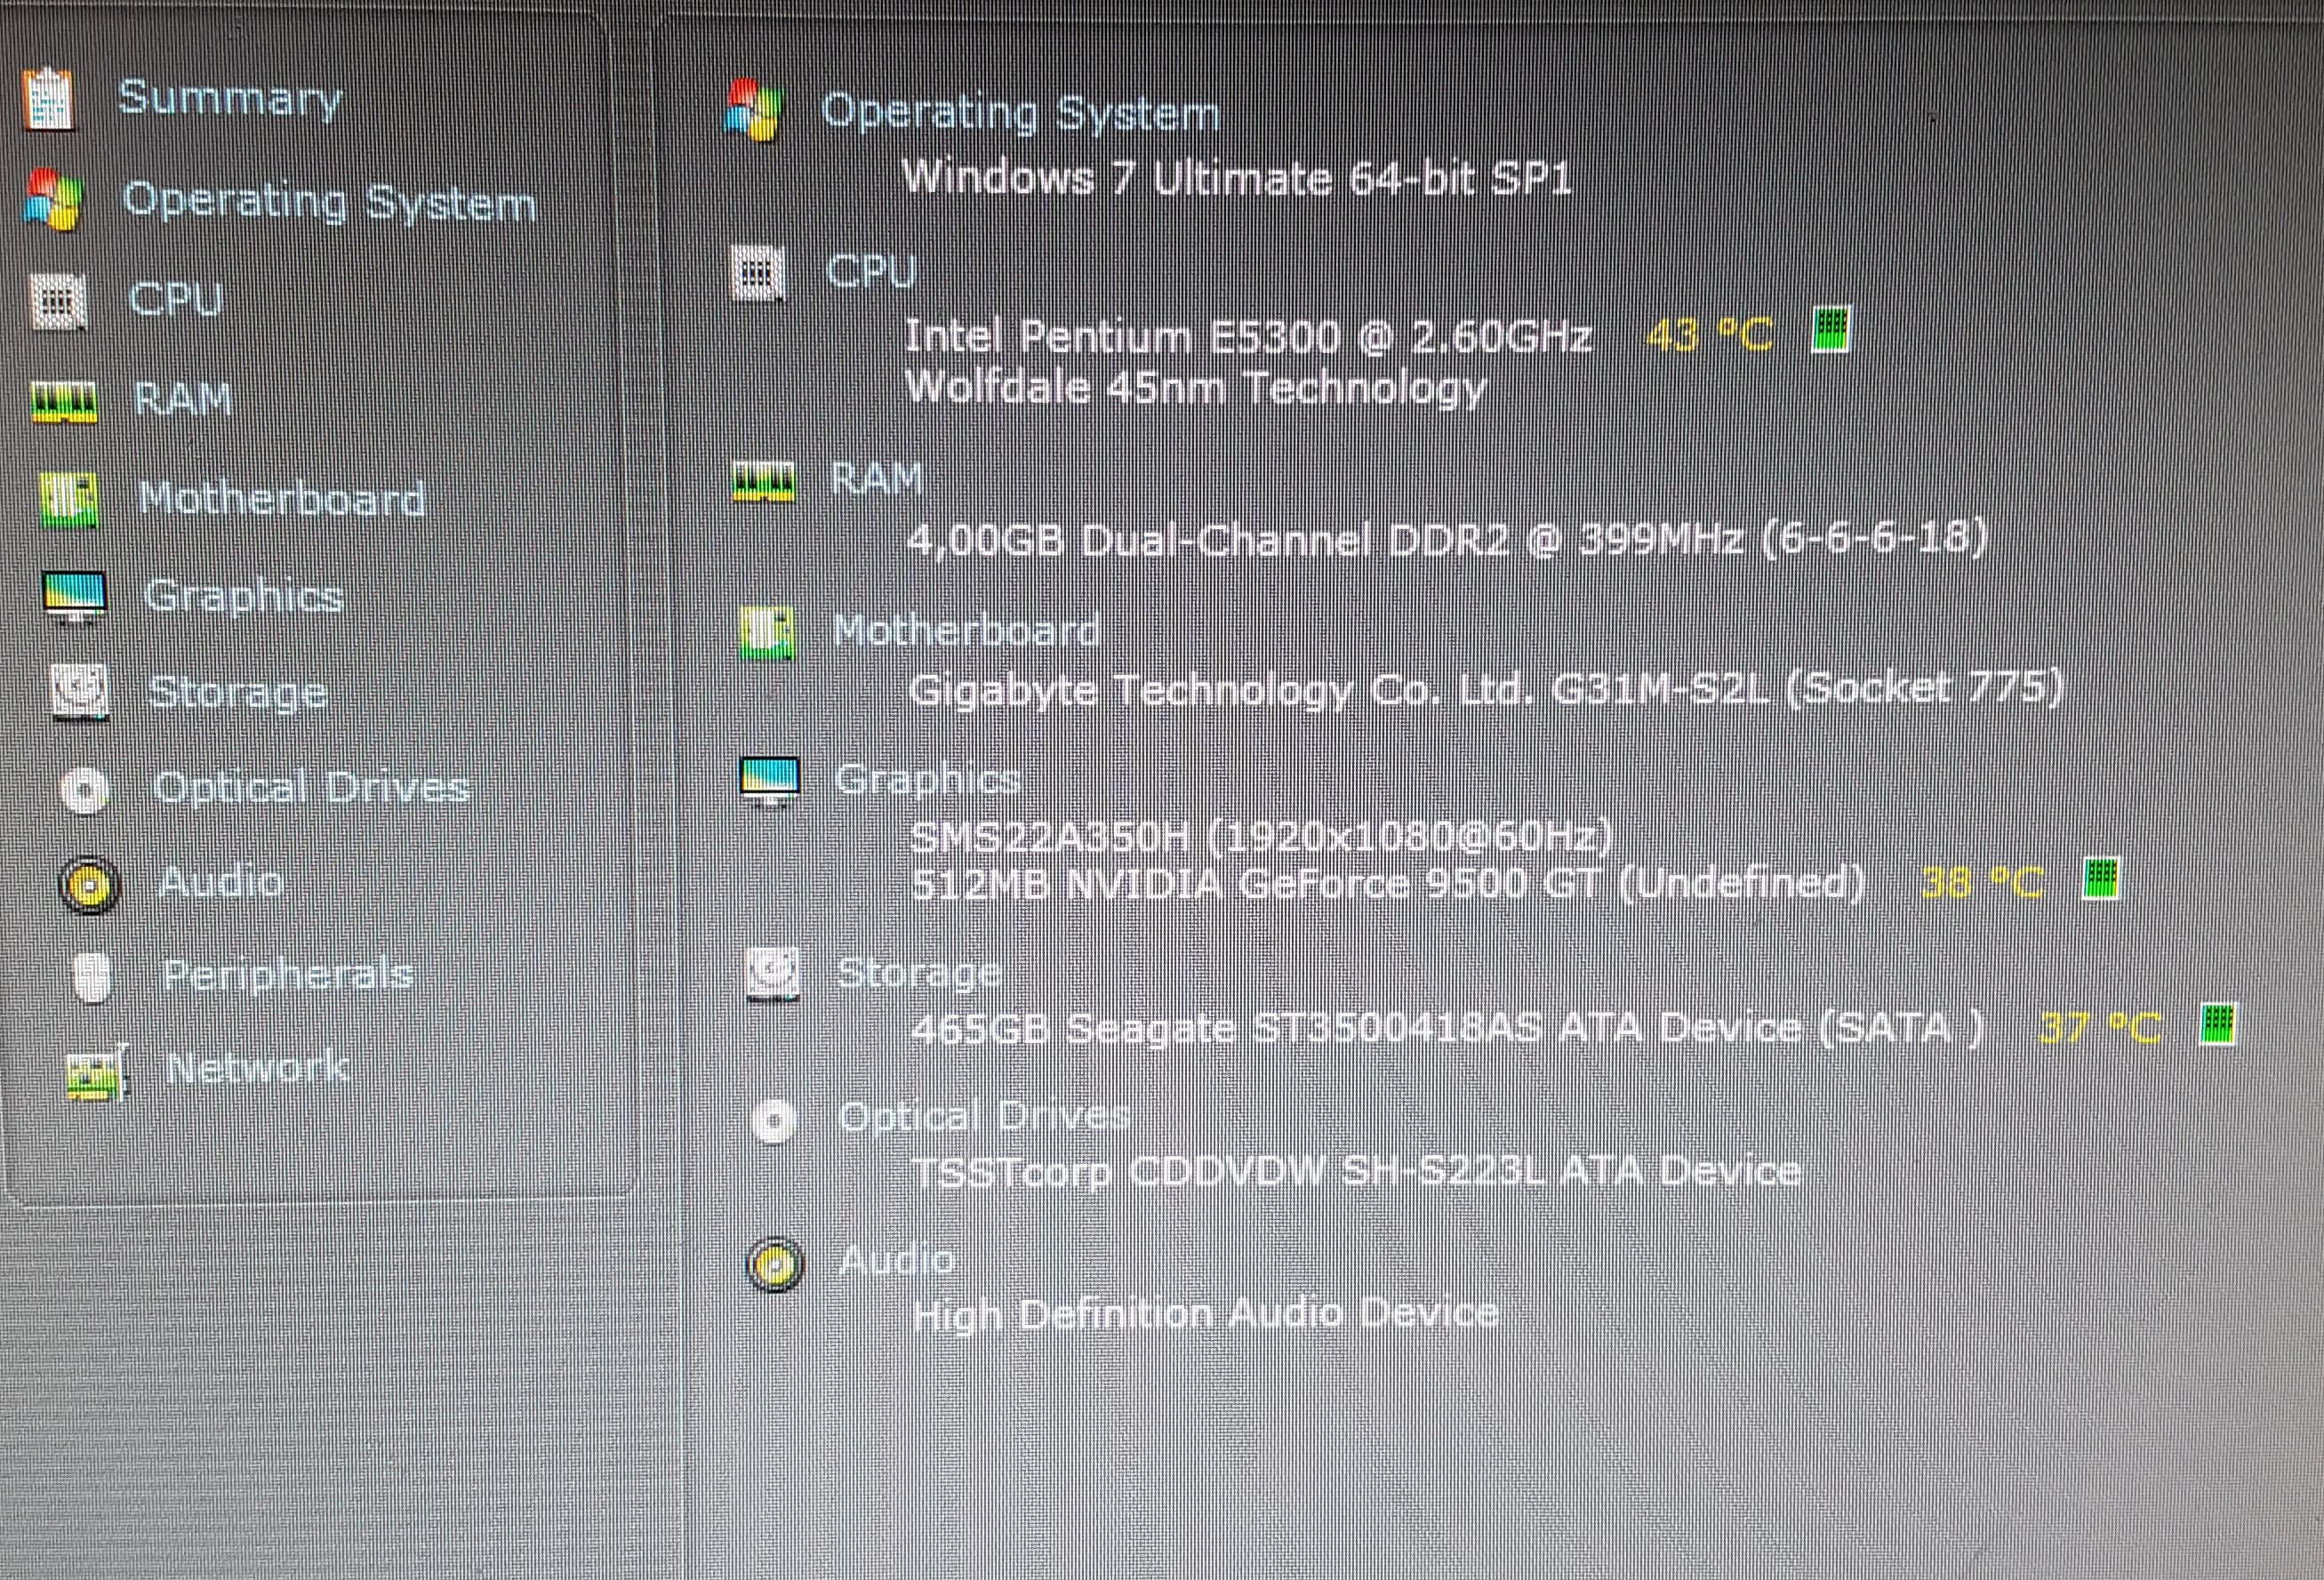Click the text Intel Pentium E5300 @ 2.60GHz

1248,336
